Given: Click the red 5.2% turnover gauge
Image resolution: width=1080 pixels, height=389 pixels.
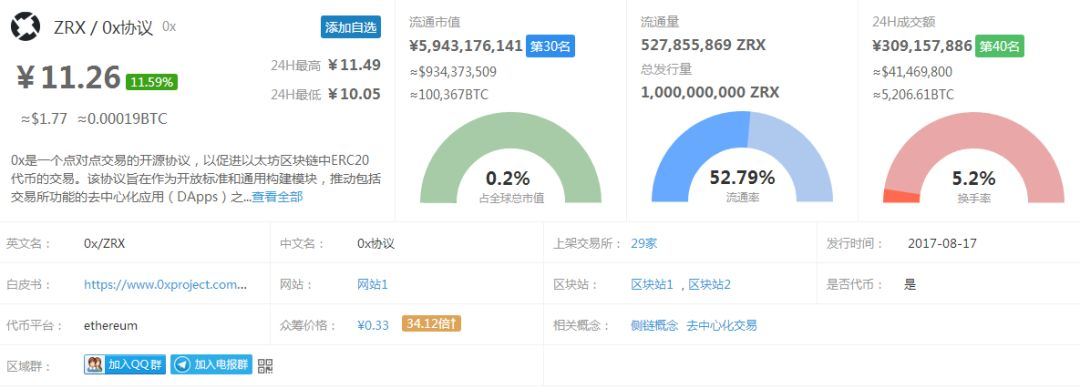Looking at the screenshot, I should coord(973,157).
